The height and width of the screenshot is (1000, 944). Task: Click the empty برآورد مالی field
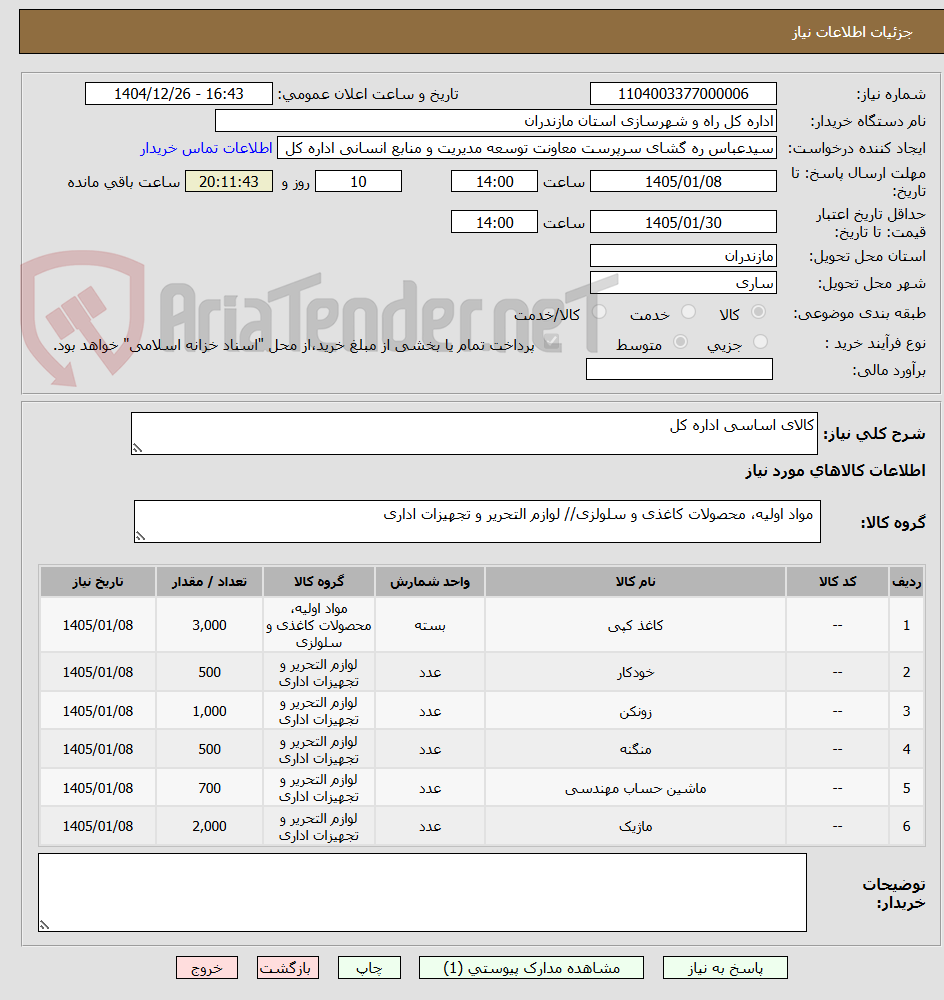tap(679, 369)
